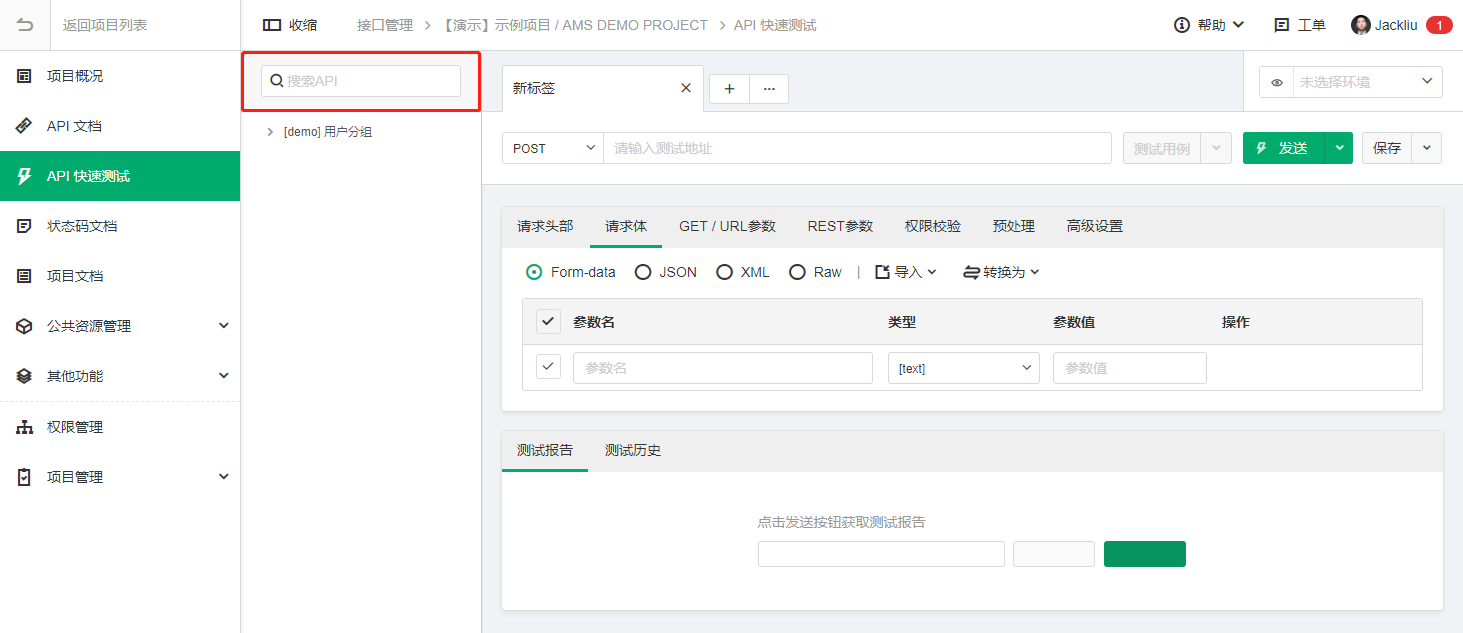Switch to the 测试报告 tab
This screenshot has height=633, width=1463.
coord(545,450)
